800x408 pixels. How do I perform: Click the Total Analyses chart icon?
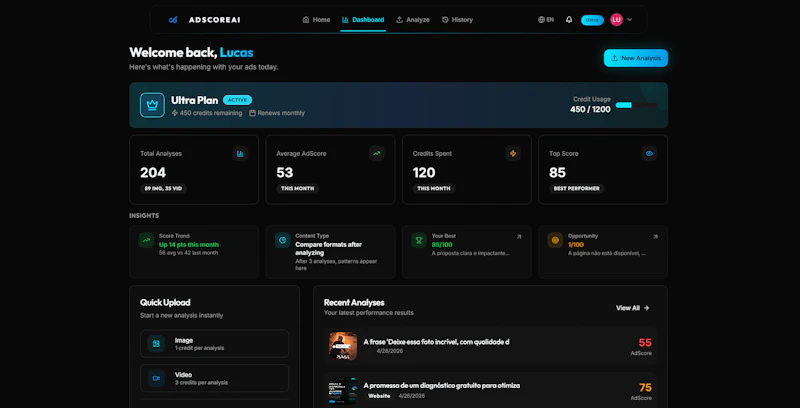[240, 154]
